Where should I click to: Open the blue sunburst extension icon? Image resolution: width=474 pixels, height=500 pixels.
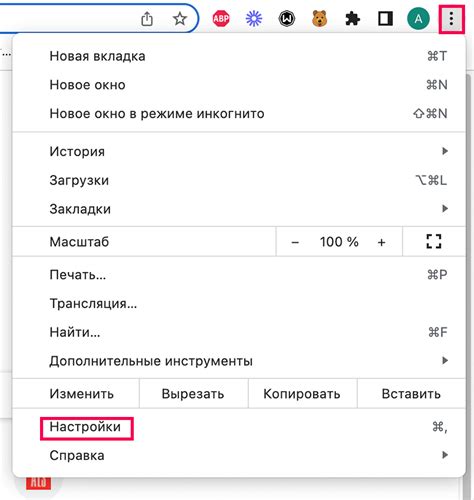[x=254, y=19]
